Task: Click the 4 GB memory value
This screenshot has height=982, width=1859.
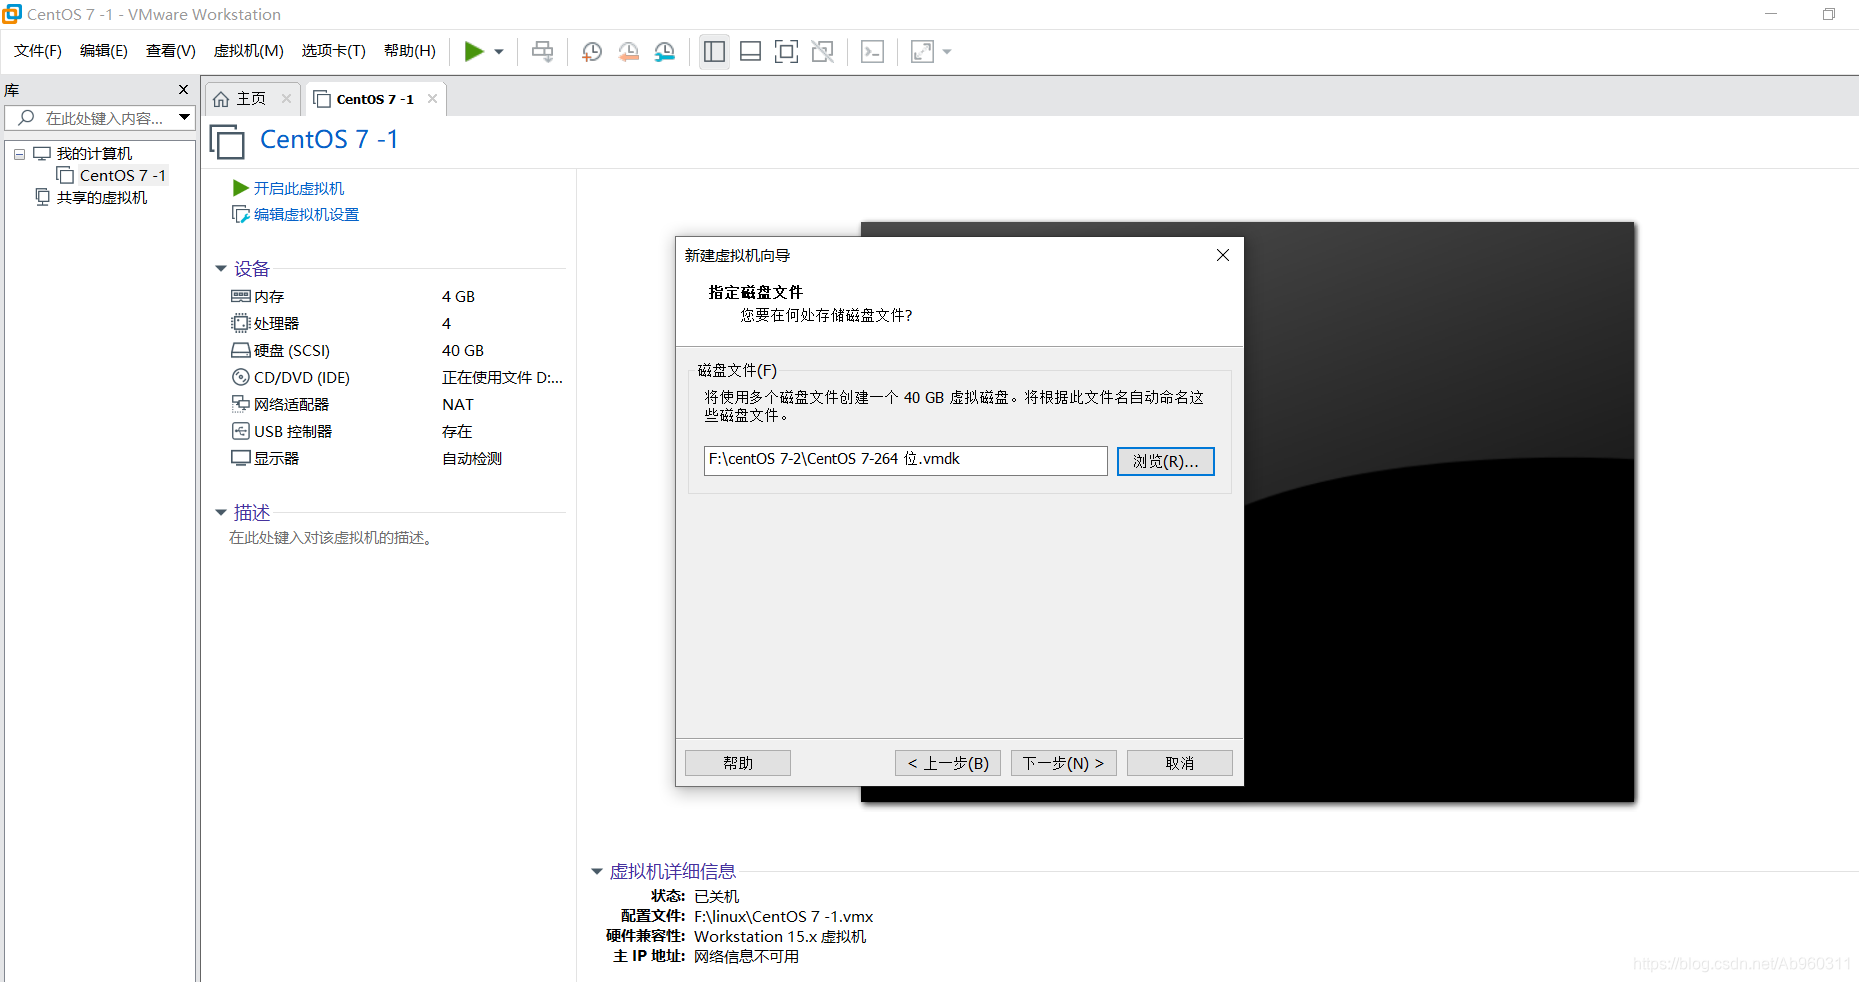Action: click(458, 296)
